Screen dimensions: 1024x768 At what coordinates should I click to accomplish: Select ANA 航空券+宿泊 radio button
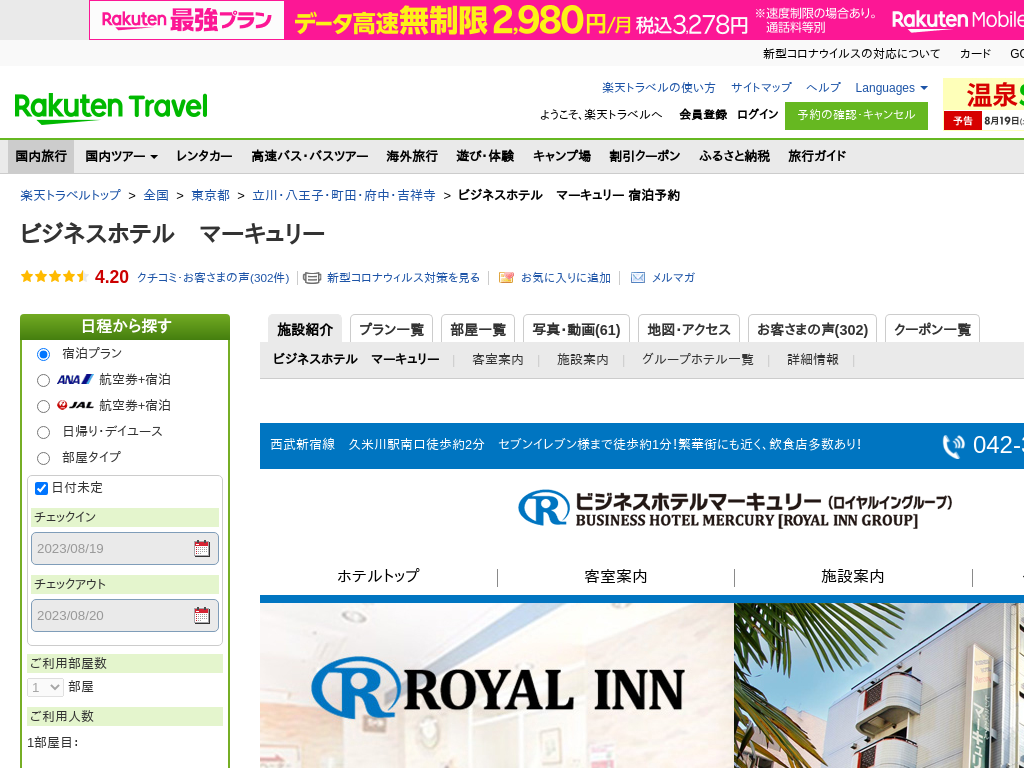pos(43,380)
